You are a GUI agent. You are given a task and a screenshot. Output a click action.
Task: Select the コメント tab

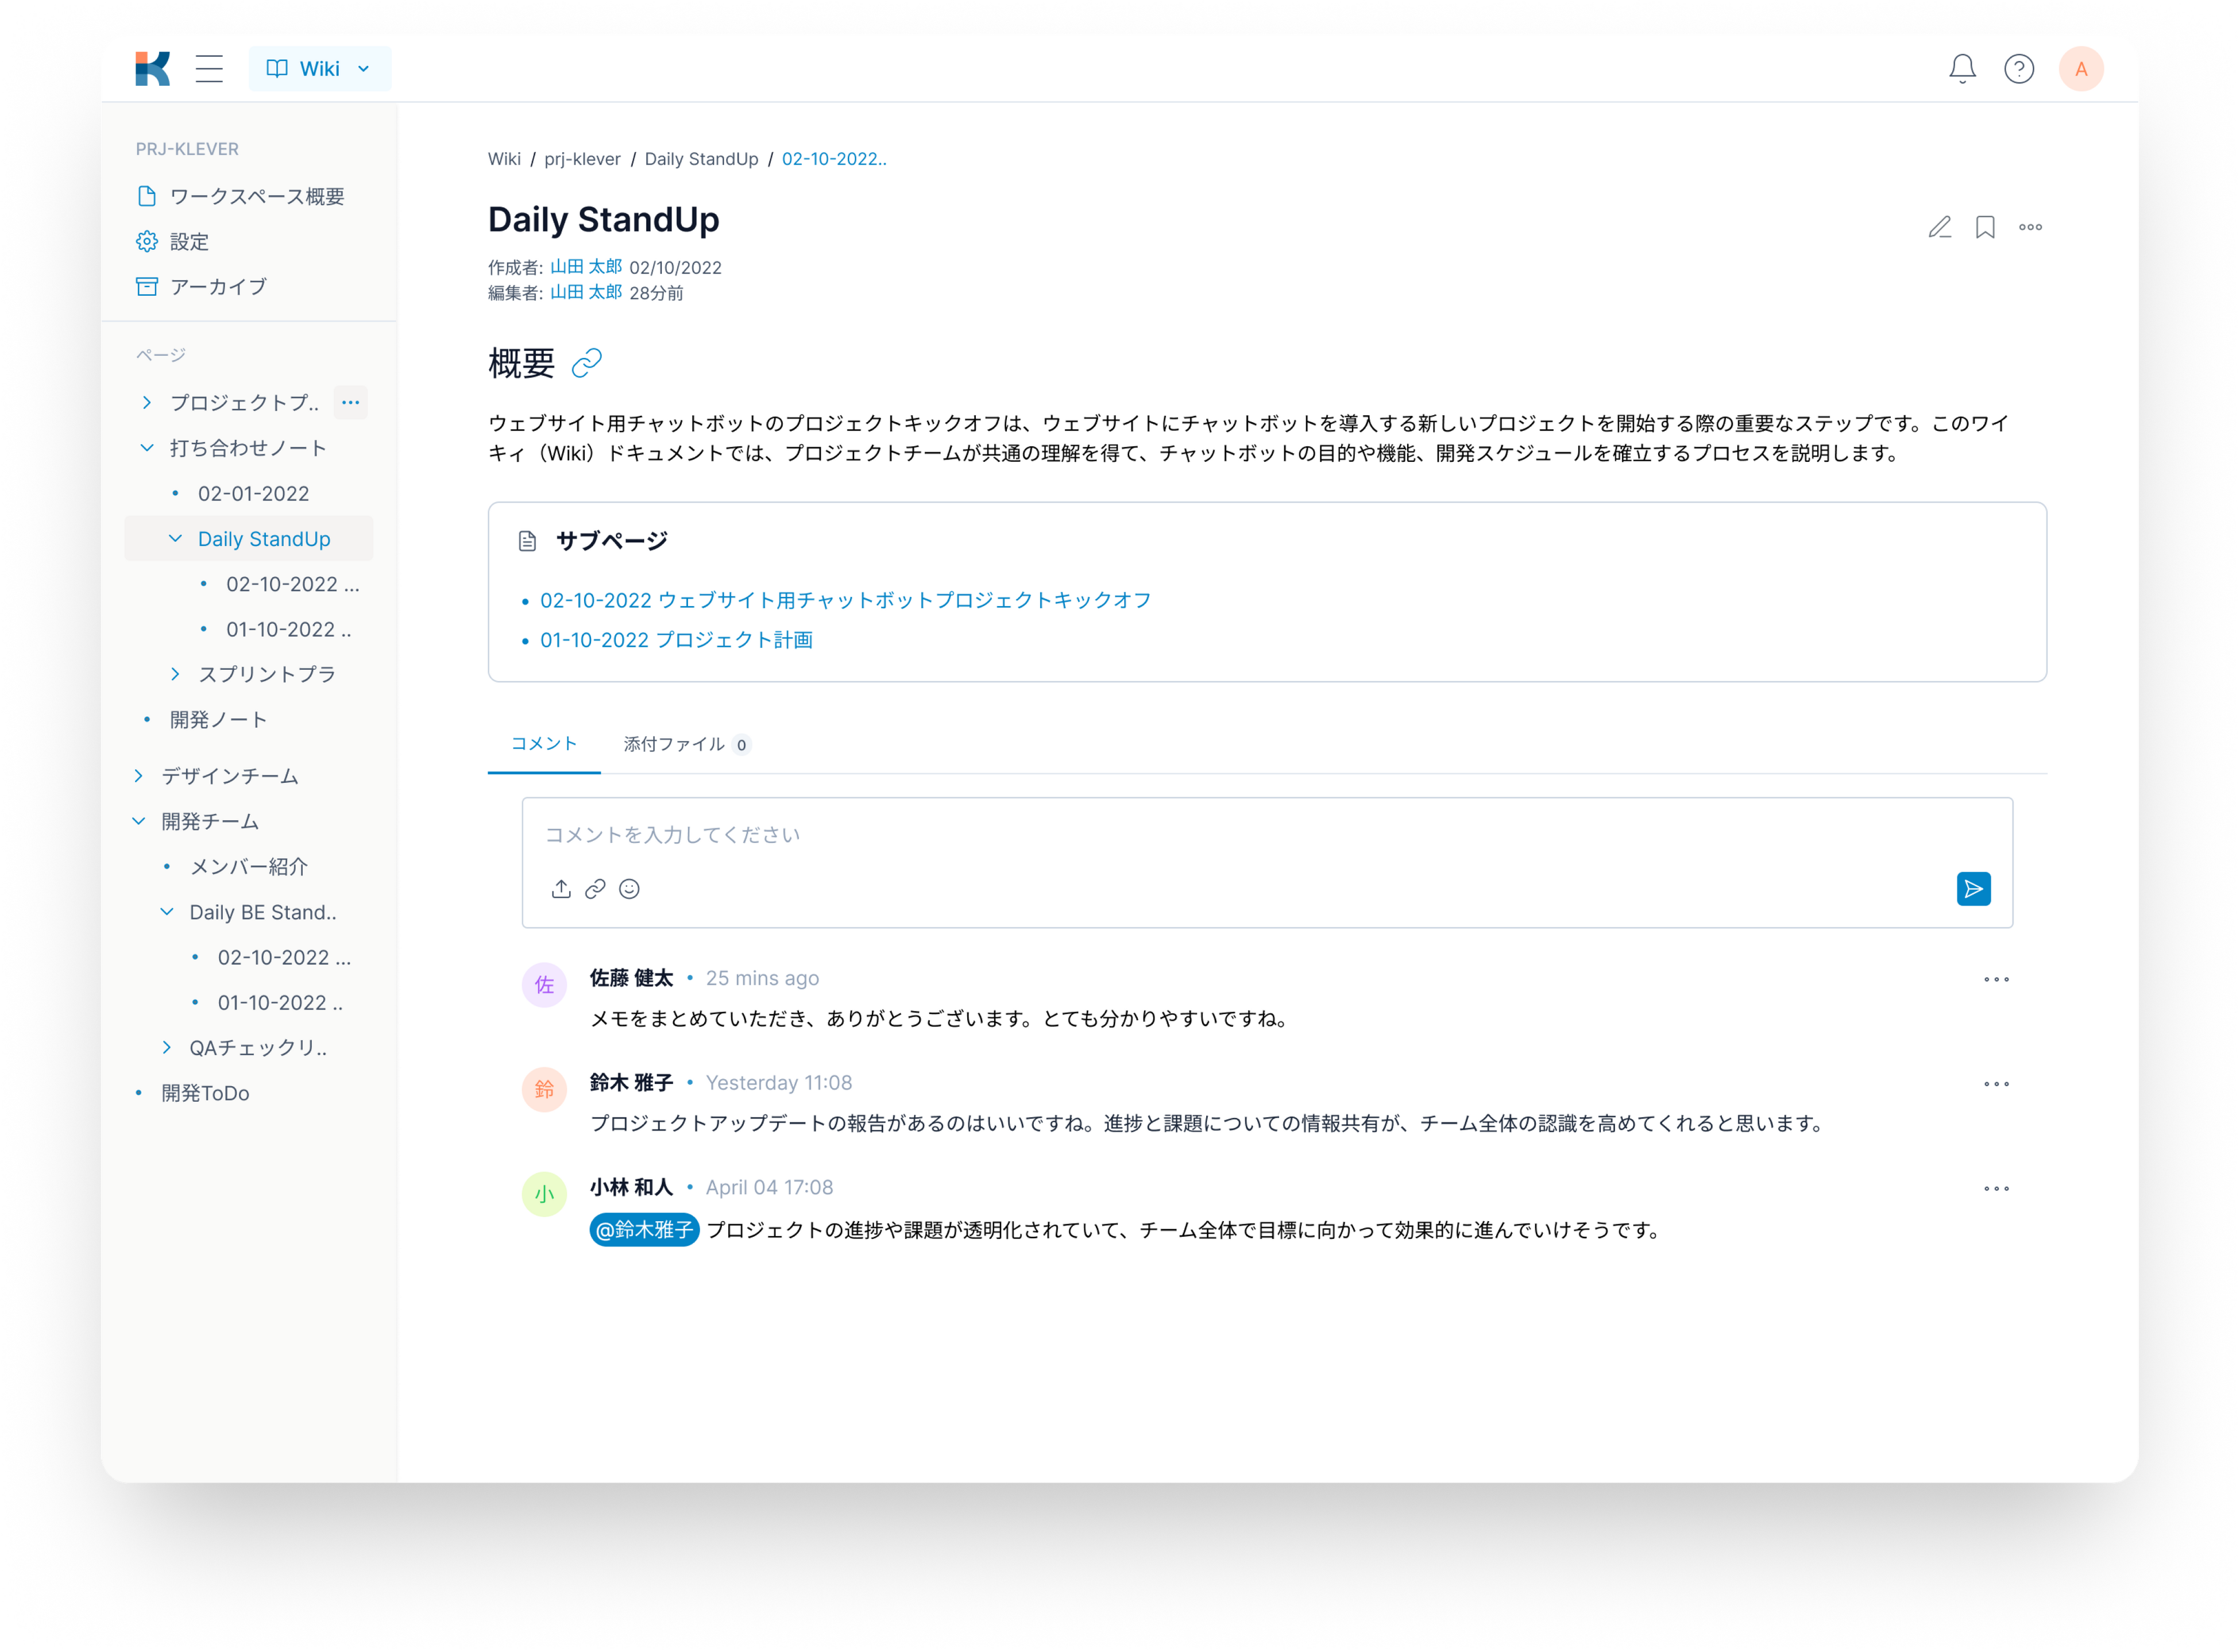[543, 743]
